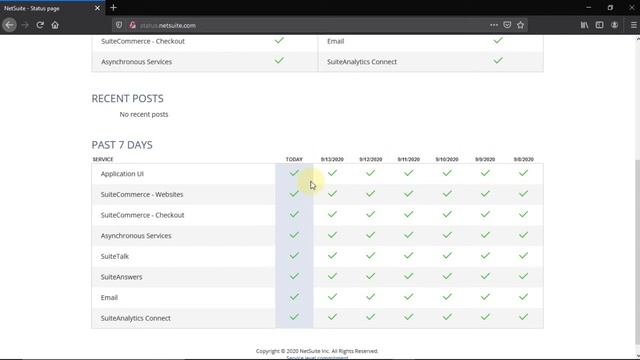Restore down the browser window
This screenshot has width=640, height=360.
click(x=610, y=8)
